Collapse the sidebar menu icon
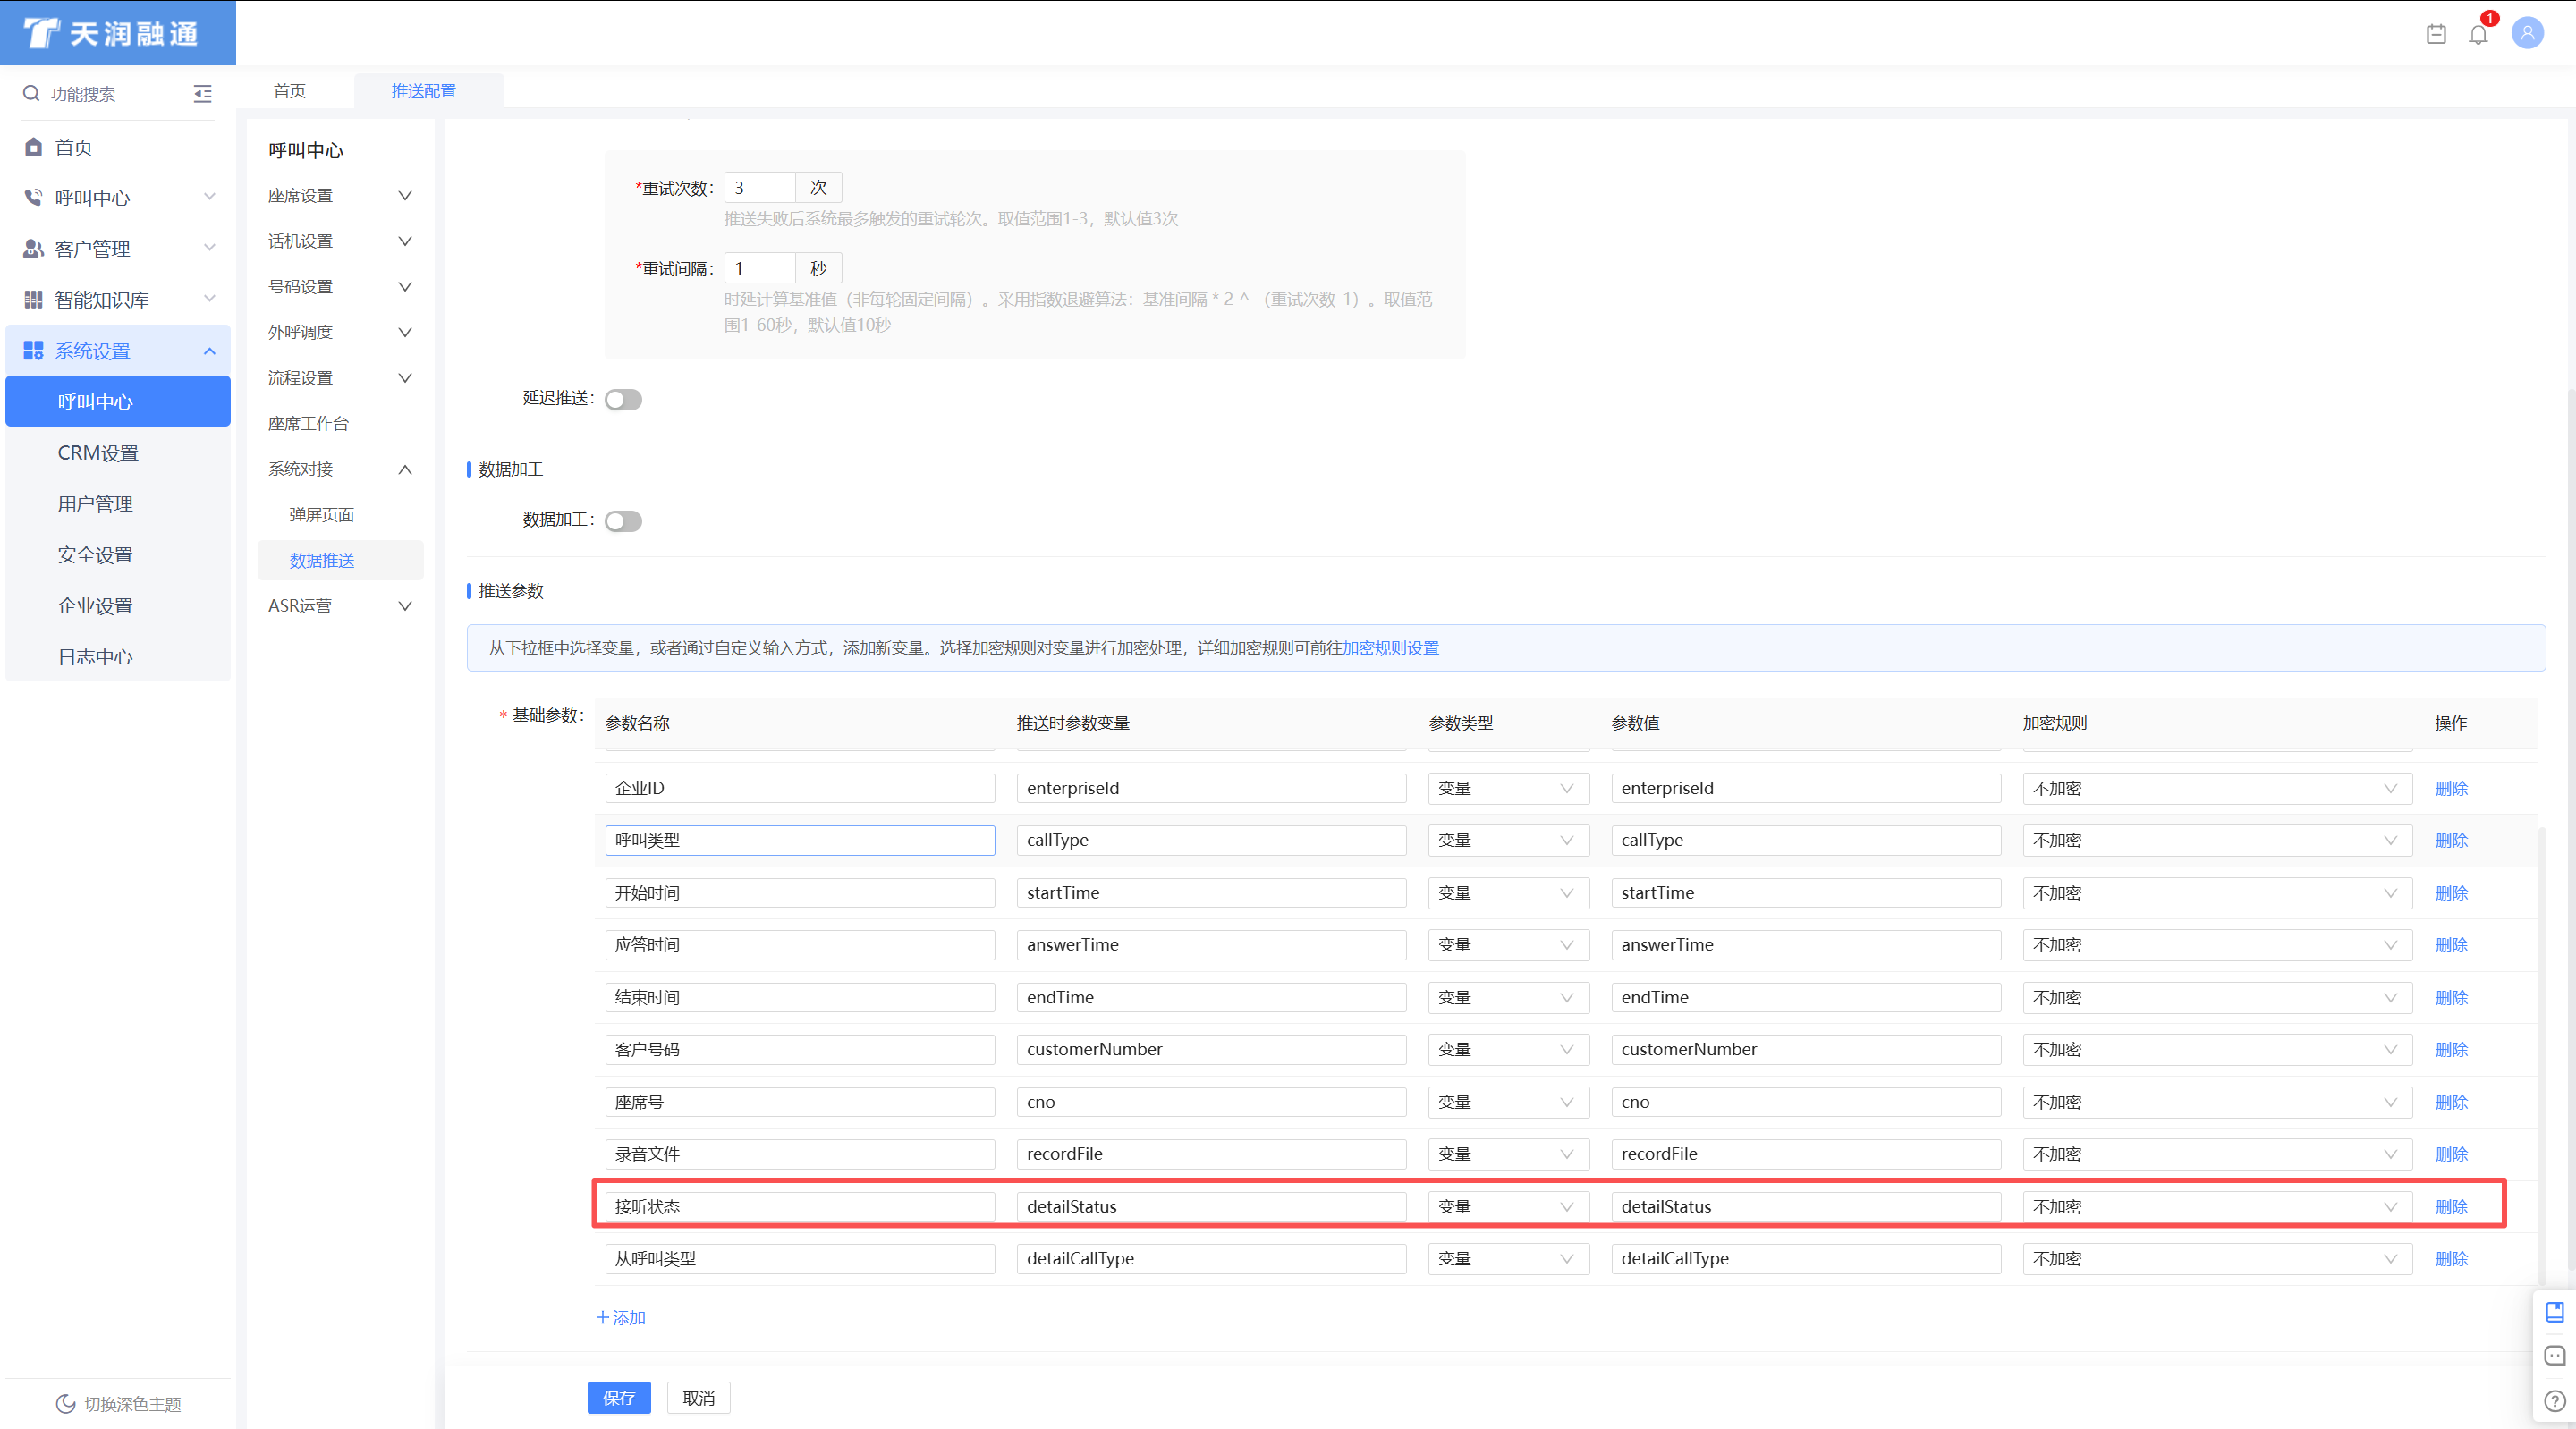 (x=202, y=94)
